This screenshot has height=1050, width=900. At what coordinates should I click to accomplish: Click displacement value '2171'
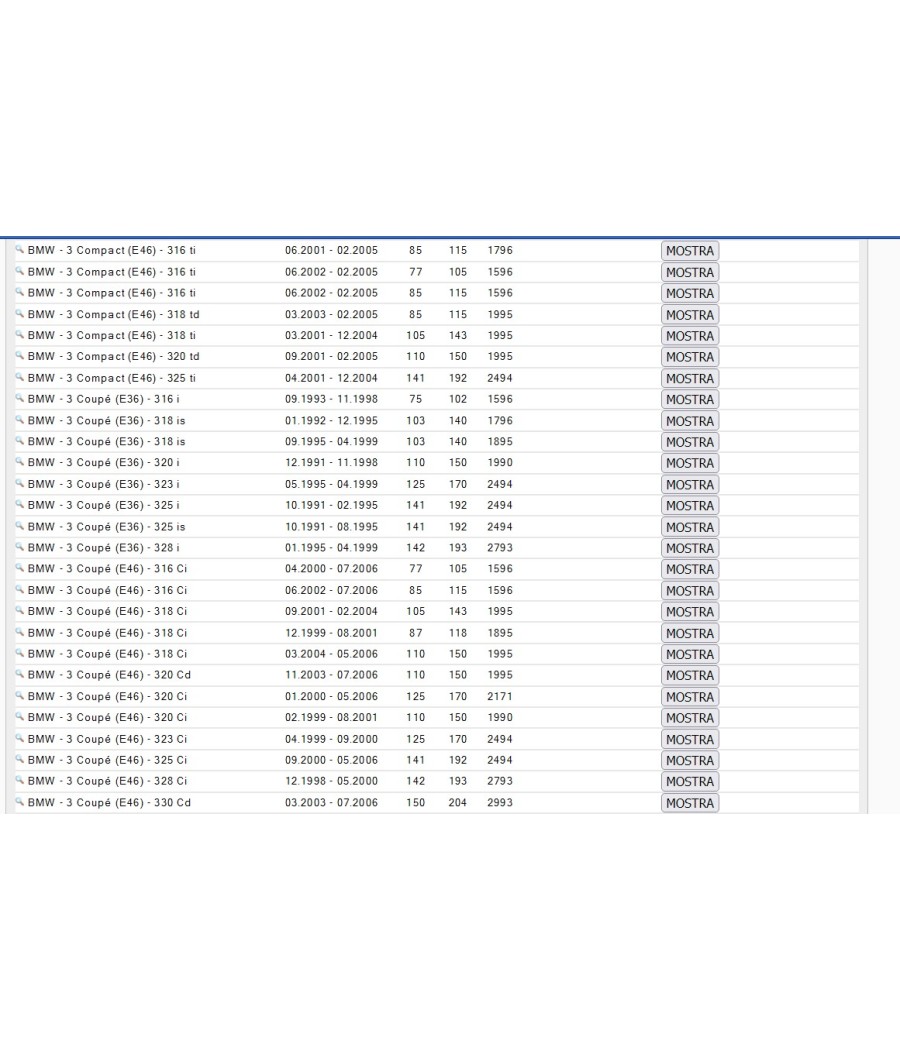point(500,696)
